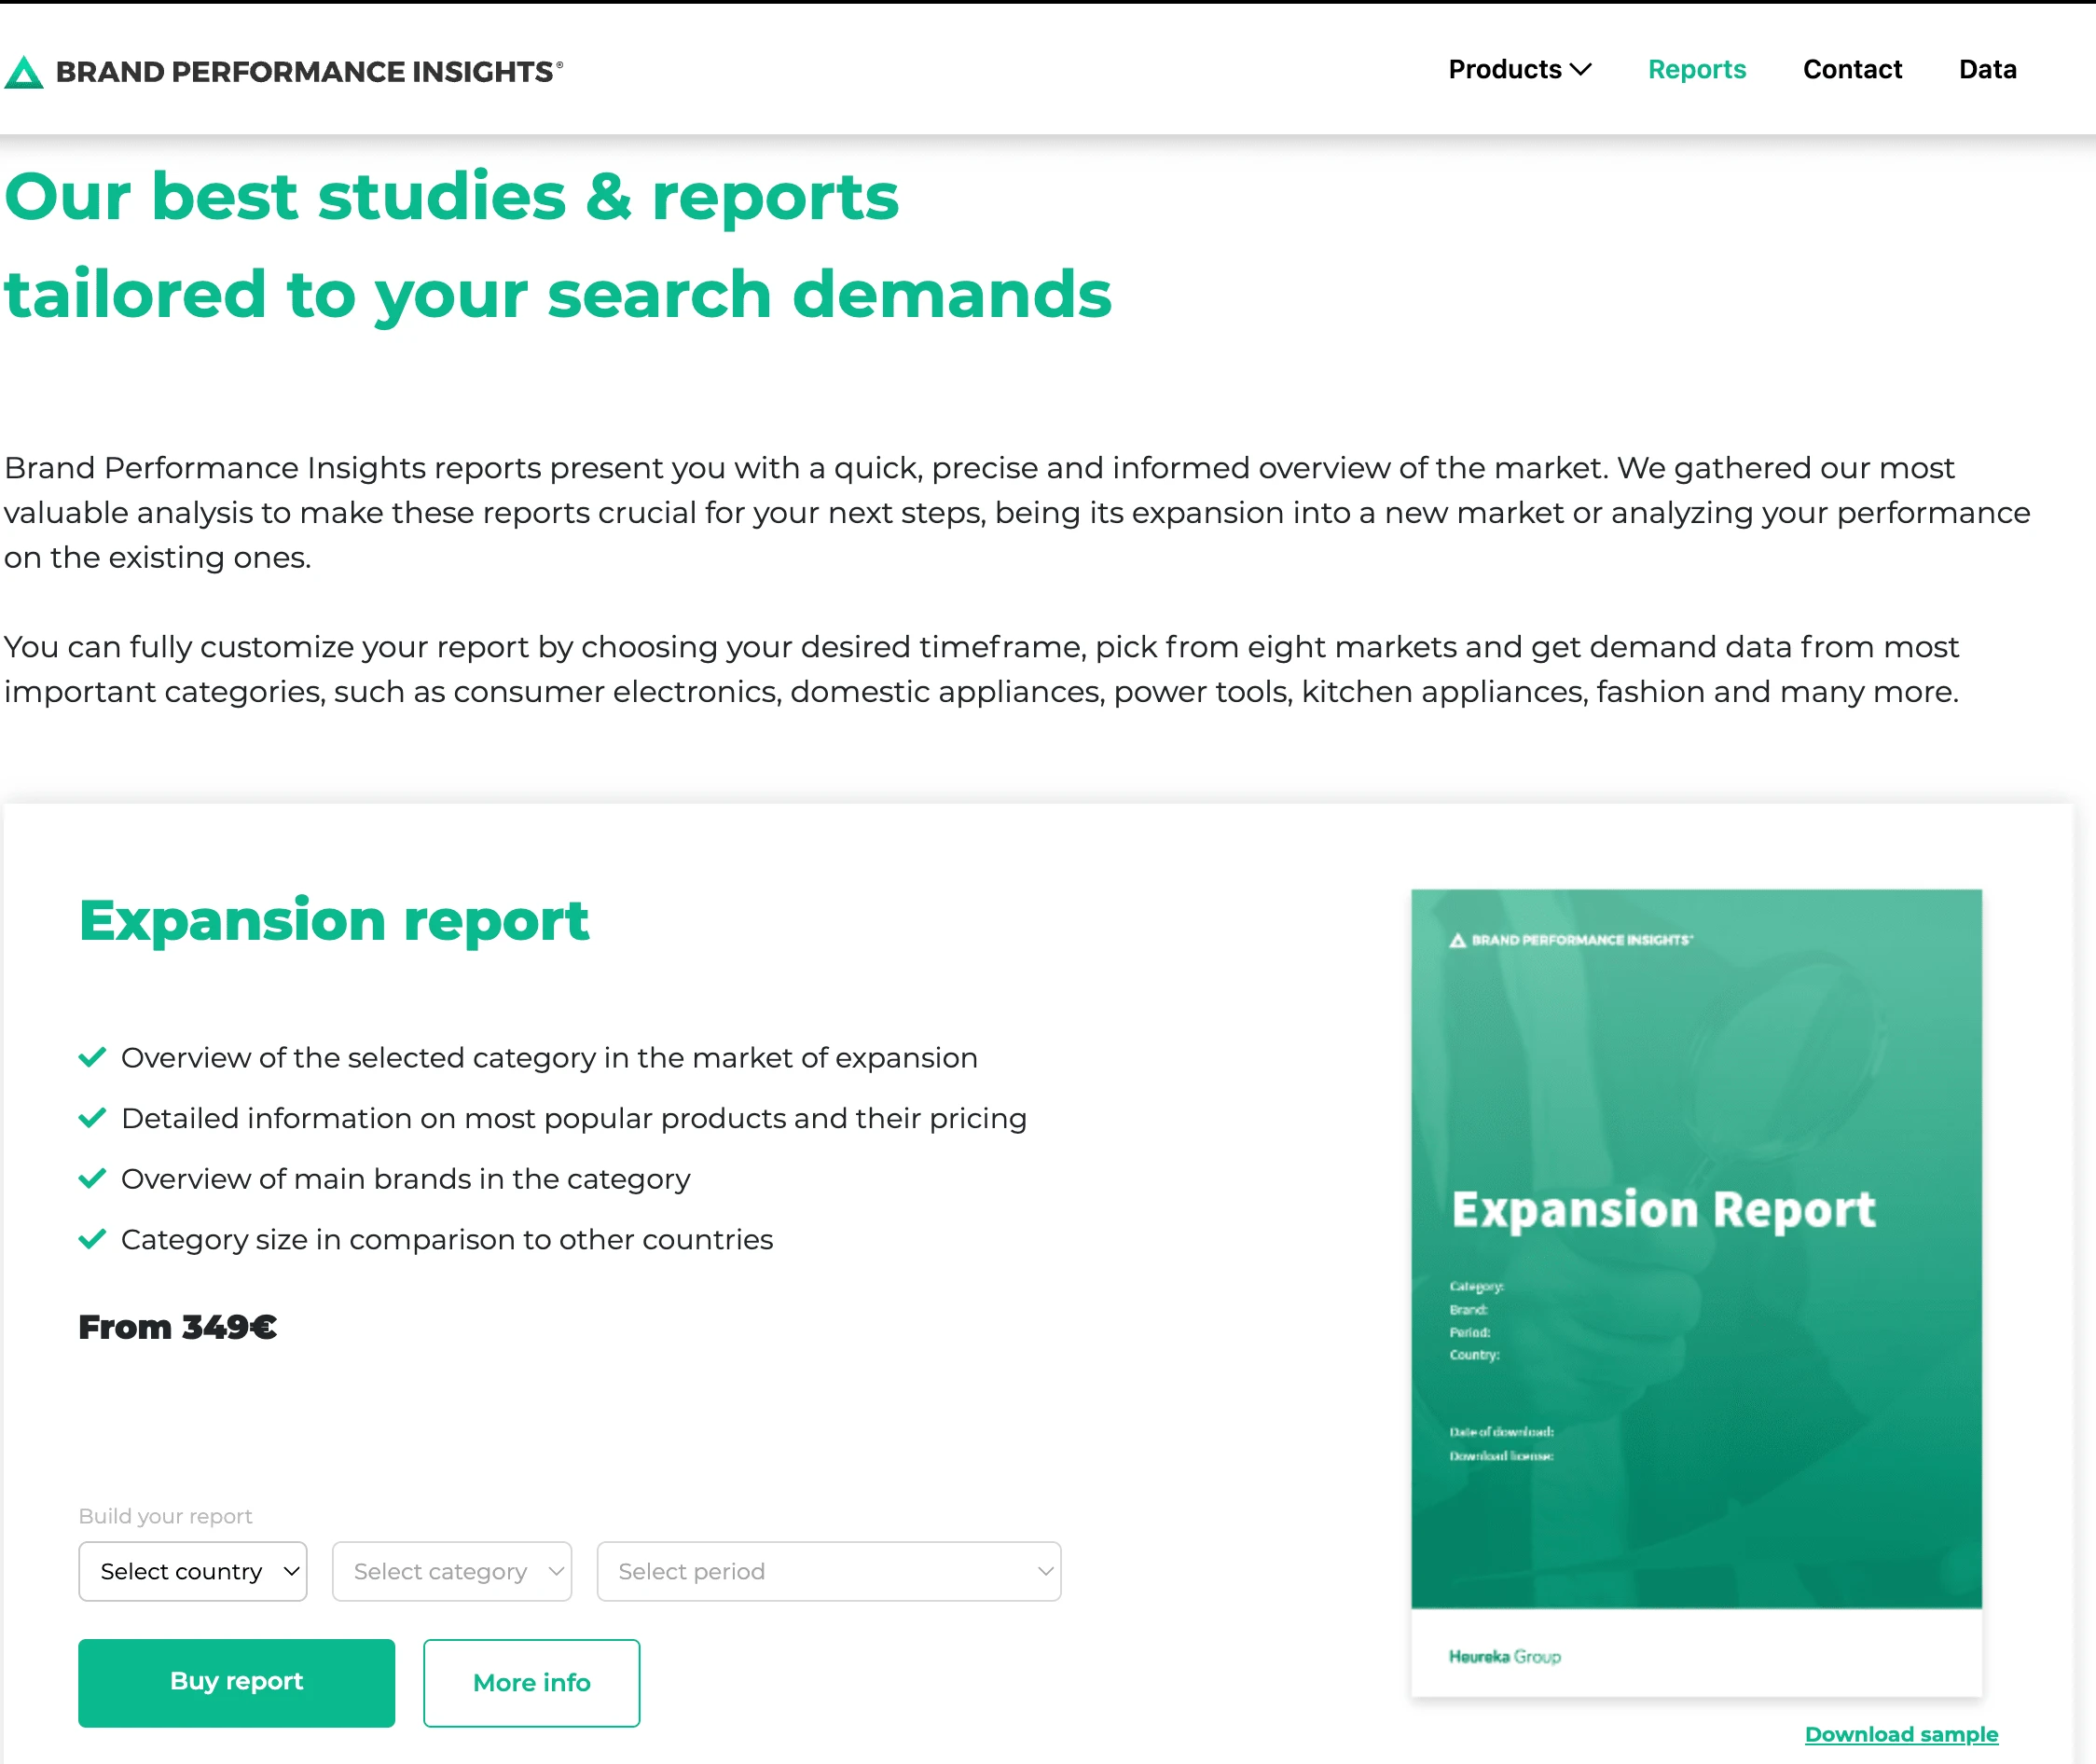Click the Download sample link
The width and height of the screenshot is (2096, 1764).
(1901, 1734)
